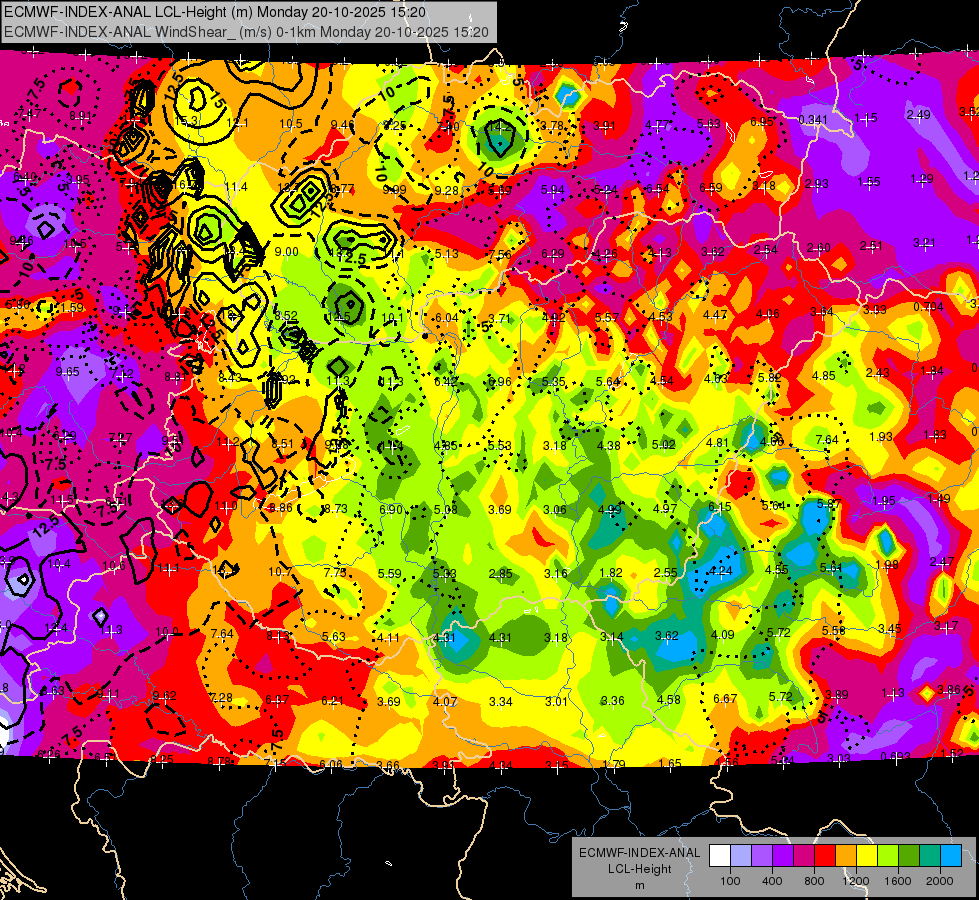Click the grid value 6.15
Image resolution: width=979 pixels, height=900 pixels.
coord(719,507)
